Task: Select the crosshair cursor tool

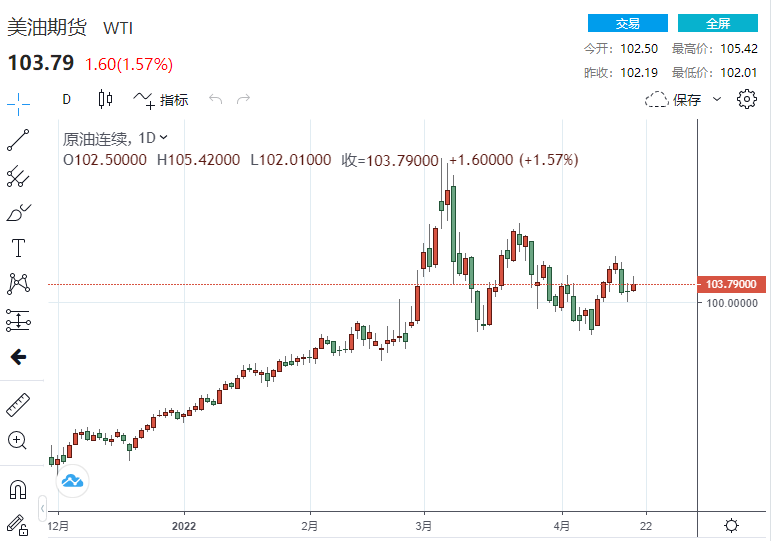Action: point(18,102)
